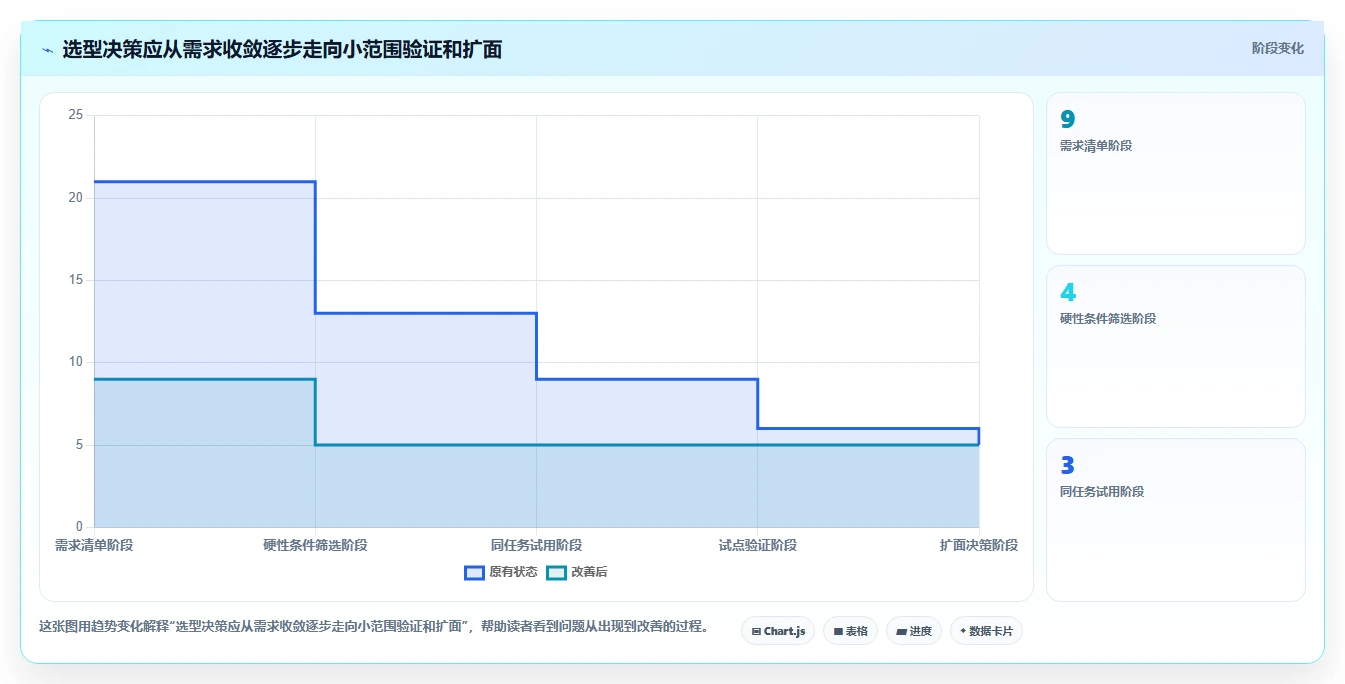The height and width of the screenshot is (684, 1345).
Task: Click the teal 改善后 legend swatch
Action: tap(556, 572)
